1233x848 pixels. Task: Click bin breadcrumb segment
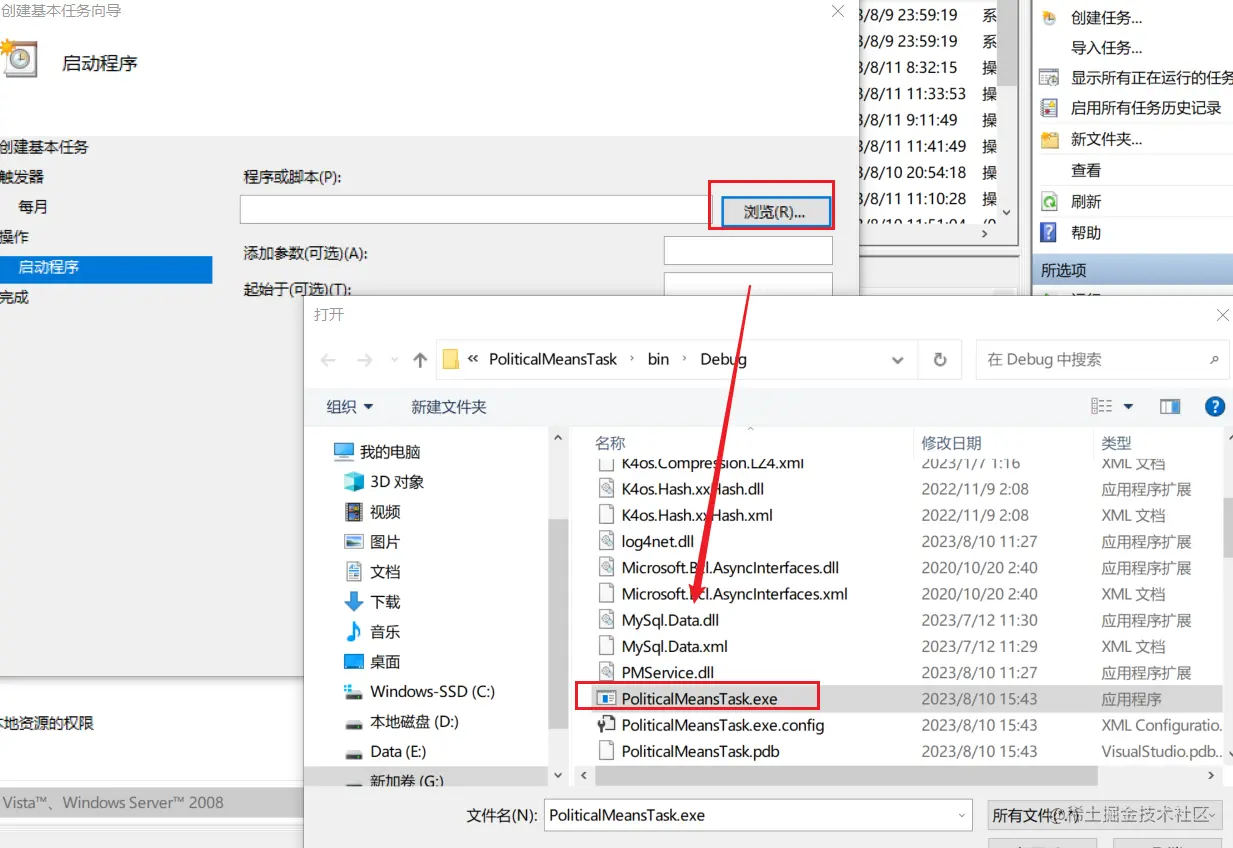(x=658, y=359)
